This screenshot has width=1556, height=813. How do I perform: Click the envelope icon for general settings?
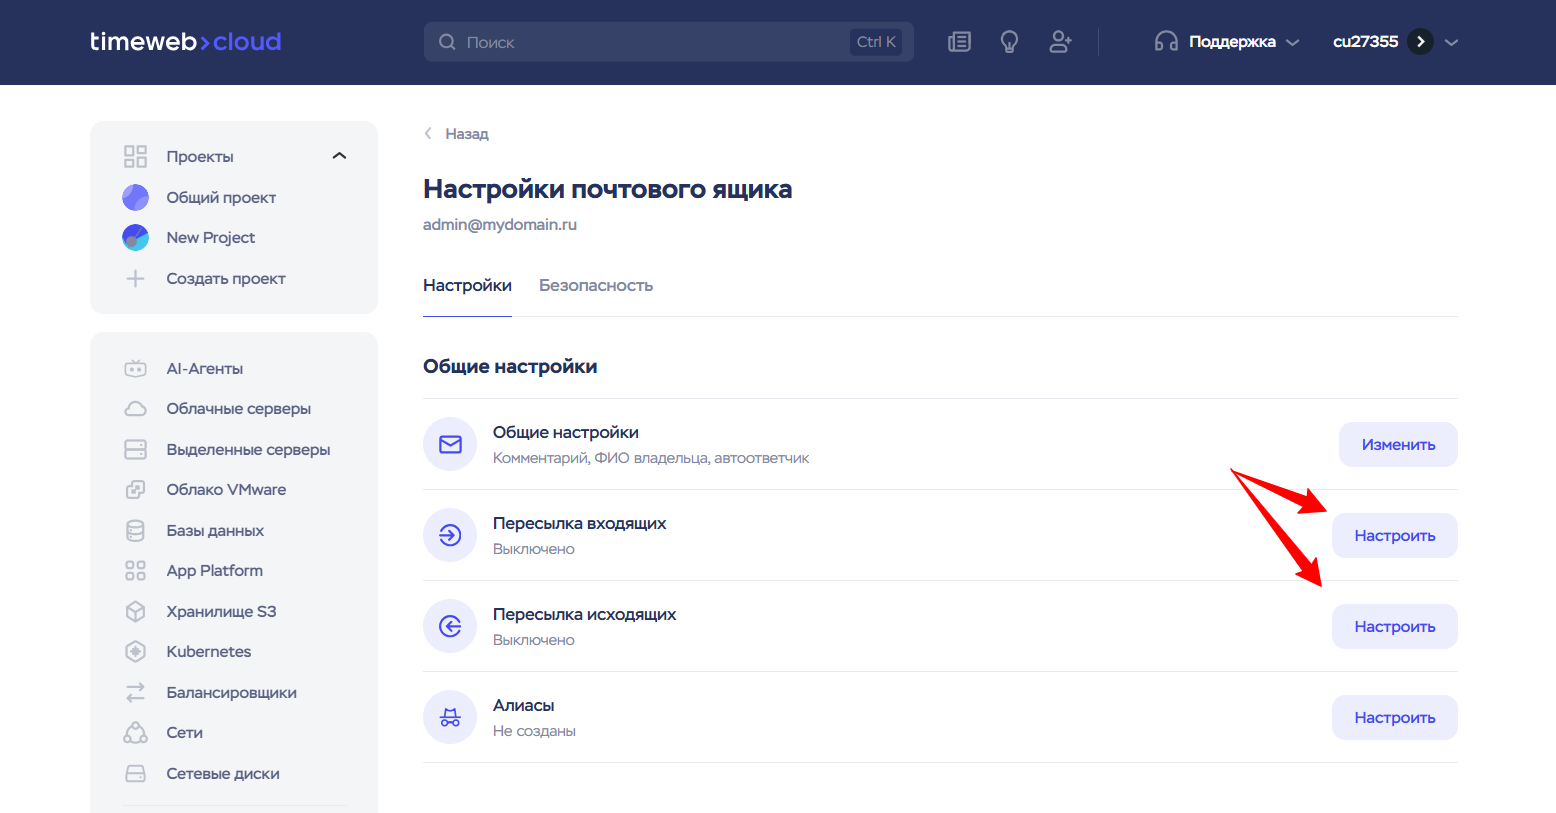tap(450, 444)
